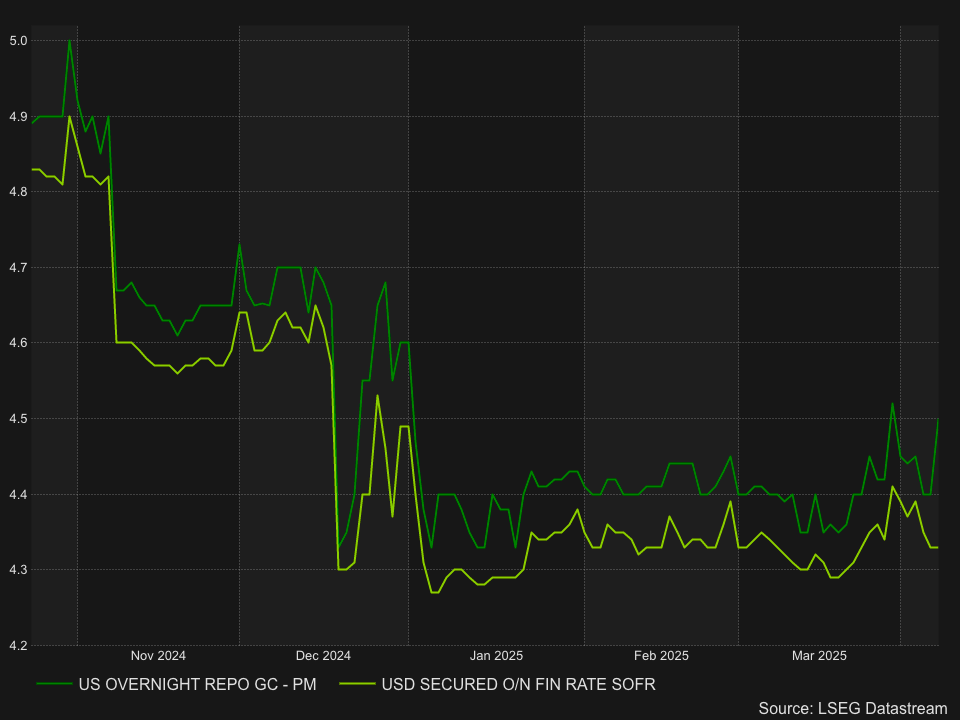Select the Nov 2024 x-axis label
This screenshot has width=960, height=720.
pyautogui.click(x=158, y=656)
